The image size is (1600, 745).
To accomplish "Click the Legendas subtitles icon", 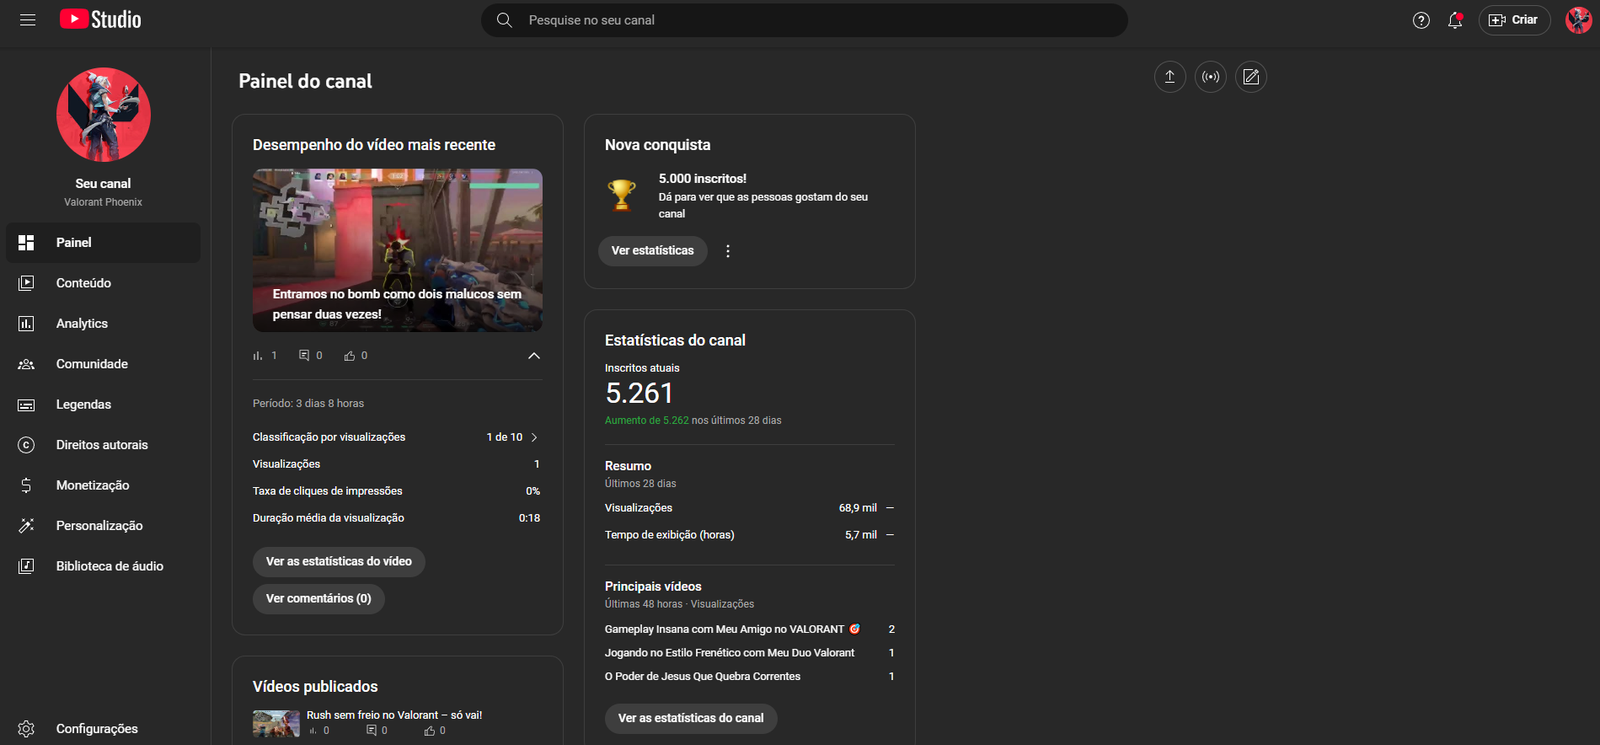I will tap(27, 405).
